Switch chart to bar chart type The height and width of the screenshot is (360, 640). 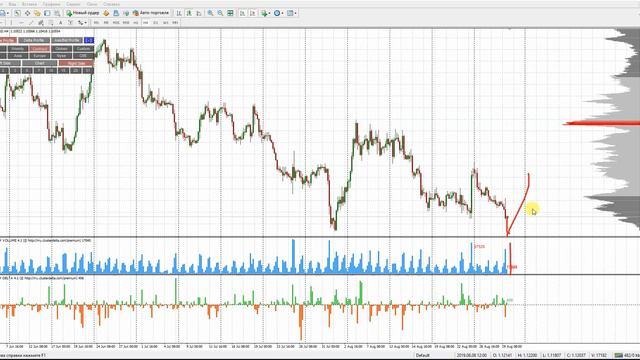coord(179,13)
